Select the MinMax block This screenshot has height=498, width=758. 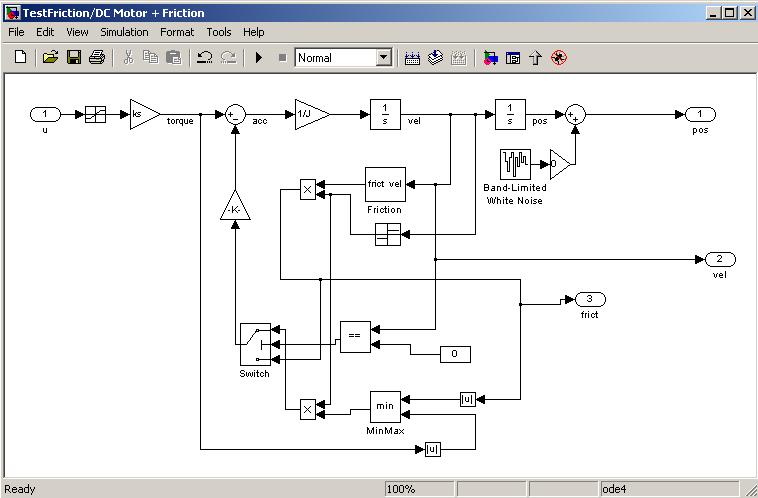tap(385, 407)
